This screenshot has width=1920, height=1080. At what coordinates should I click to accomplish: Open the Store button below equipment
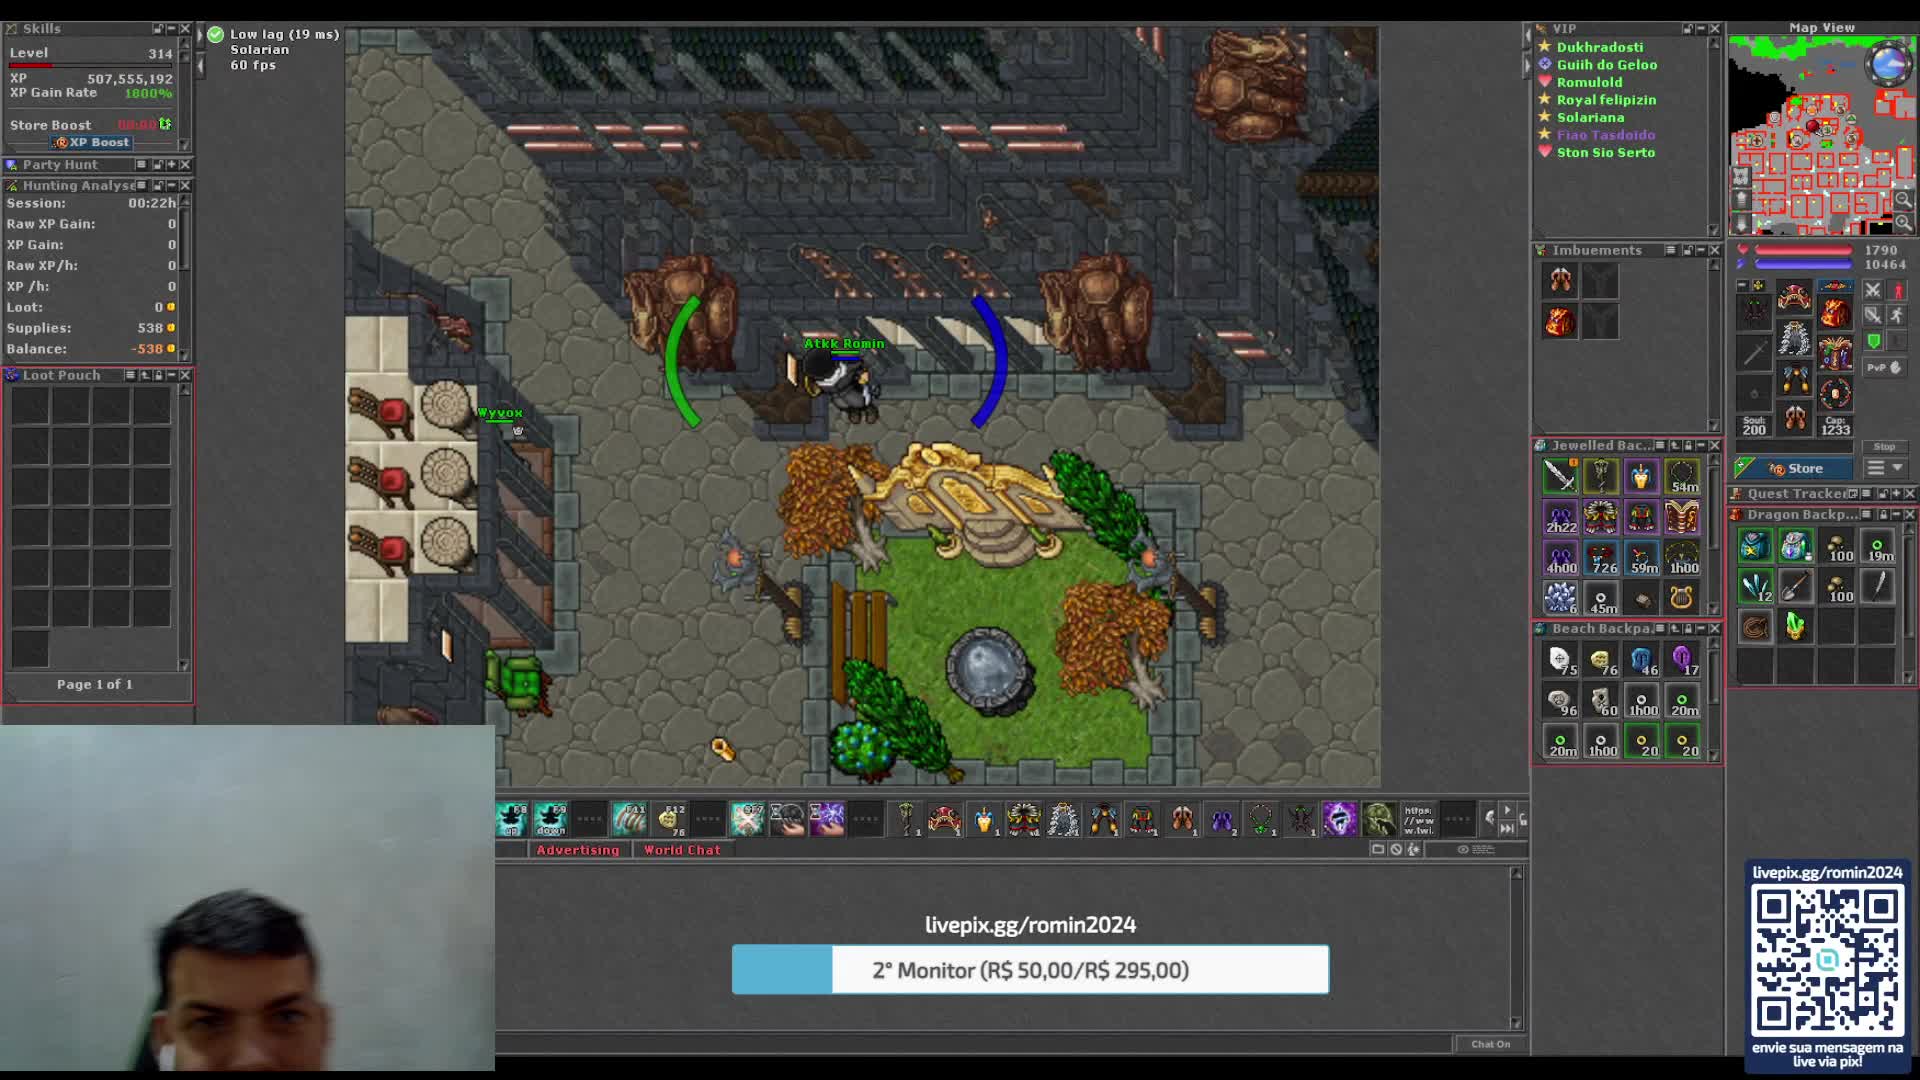click(x=1793, y=468)
